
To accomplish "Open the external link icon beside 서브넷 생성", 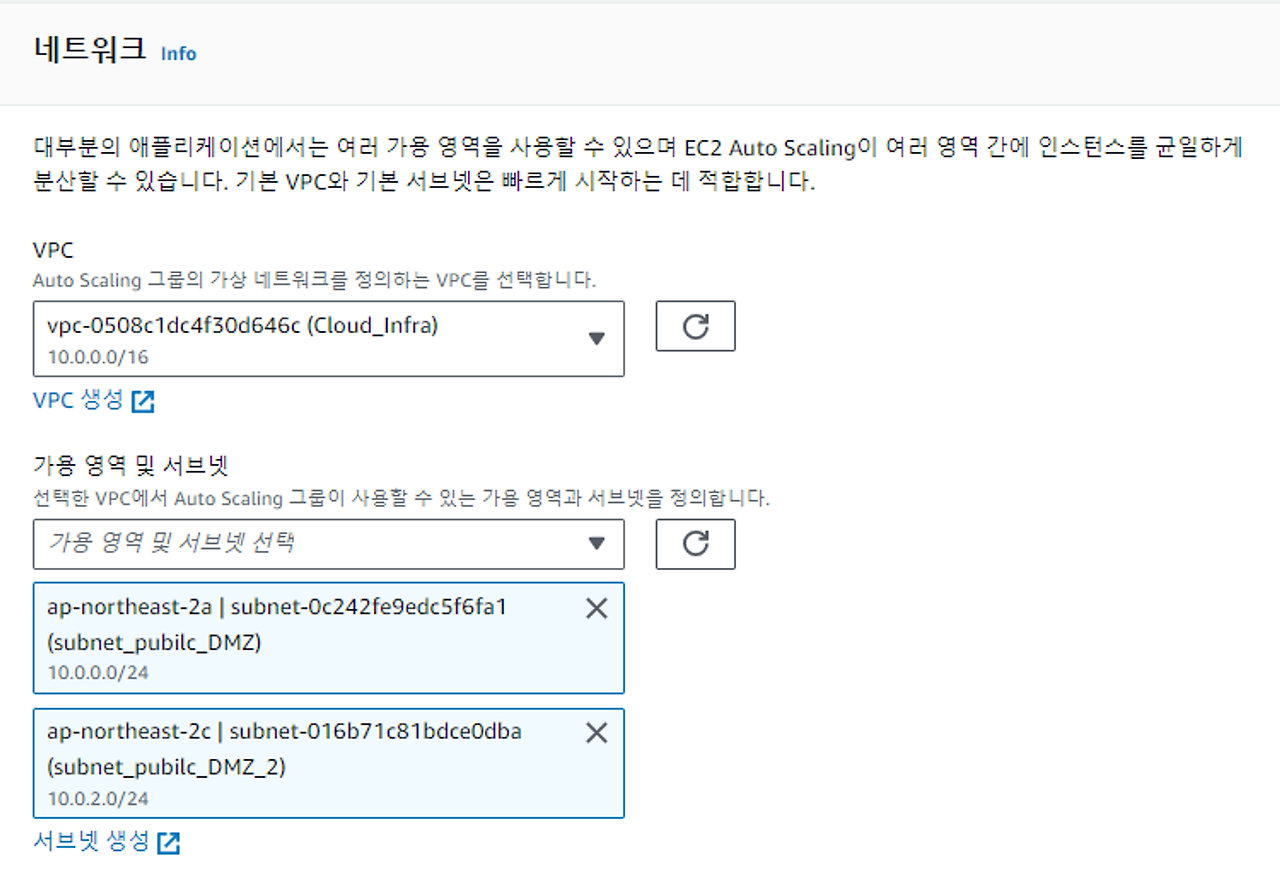I will click(169, 843).
